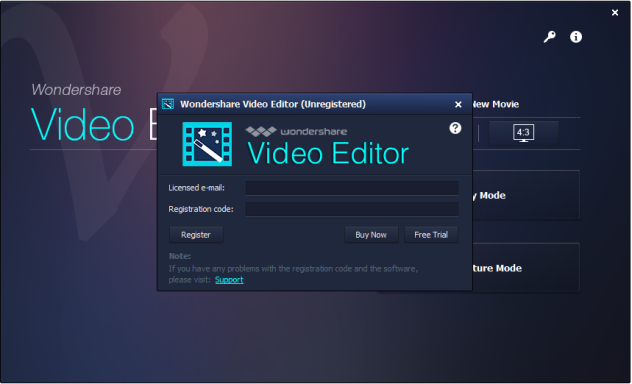Close the registration dialog

(x=458, y=104)
